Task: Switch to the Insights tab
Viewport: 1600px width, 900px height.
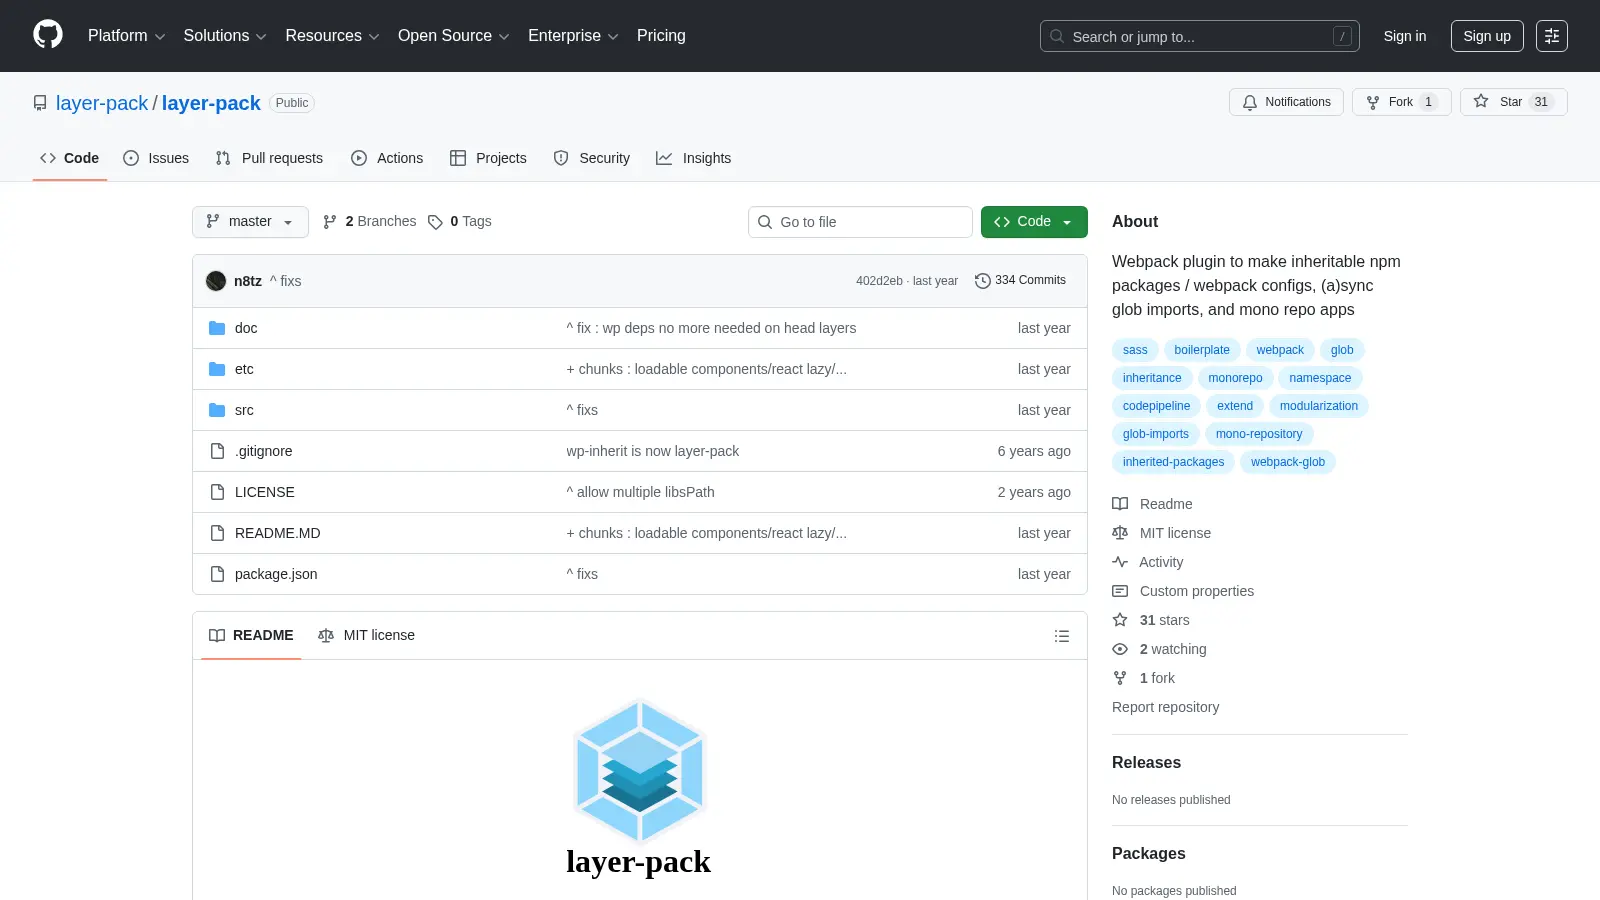Action: click(x=693, y=158)
